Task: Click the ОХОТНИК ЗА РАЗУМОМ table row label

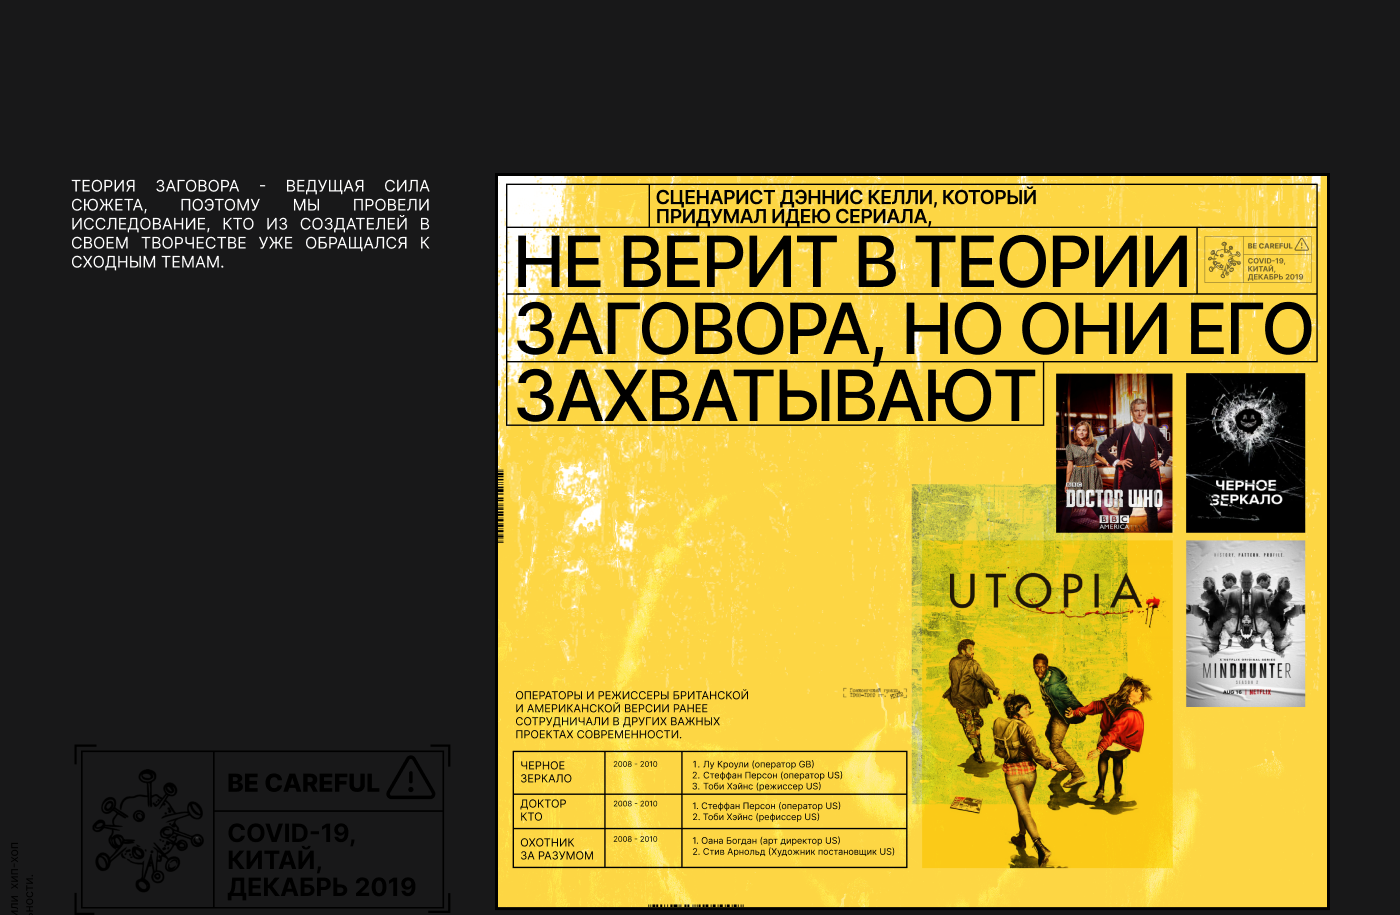Action: click(556, 849)
